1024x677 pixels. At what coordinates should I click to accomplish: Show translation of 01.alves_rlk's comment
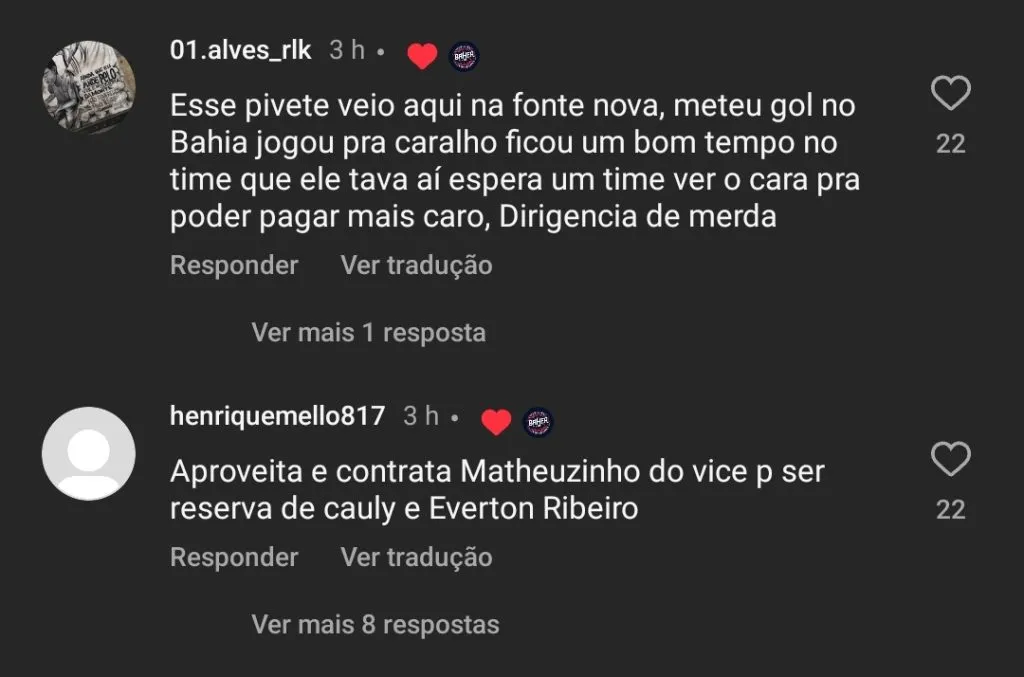(416, 265)
